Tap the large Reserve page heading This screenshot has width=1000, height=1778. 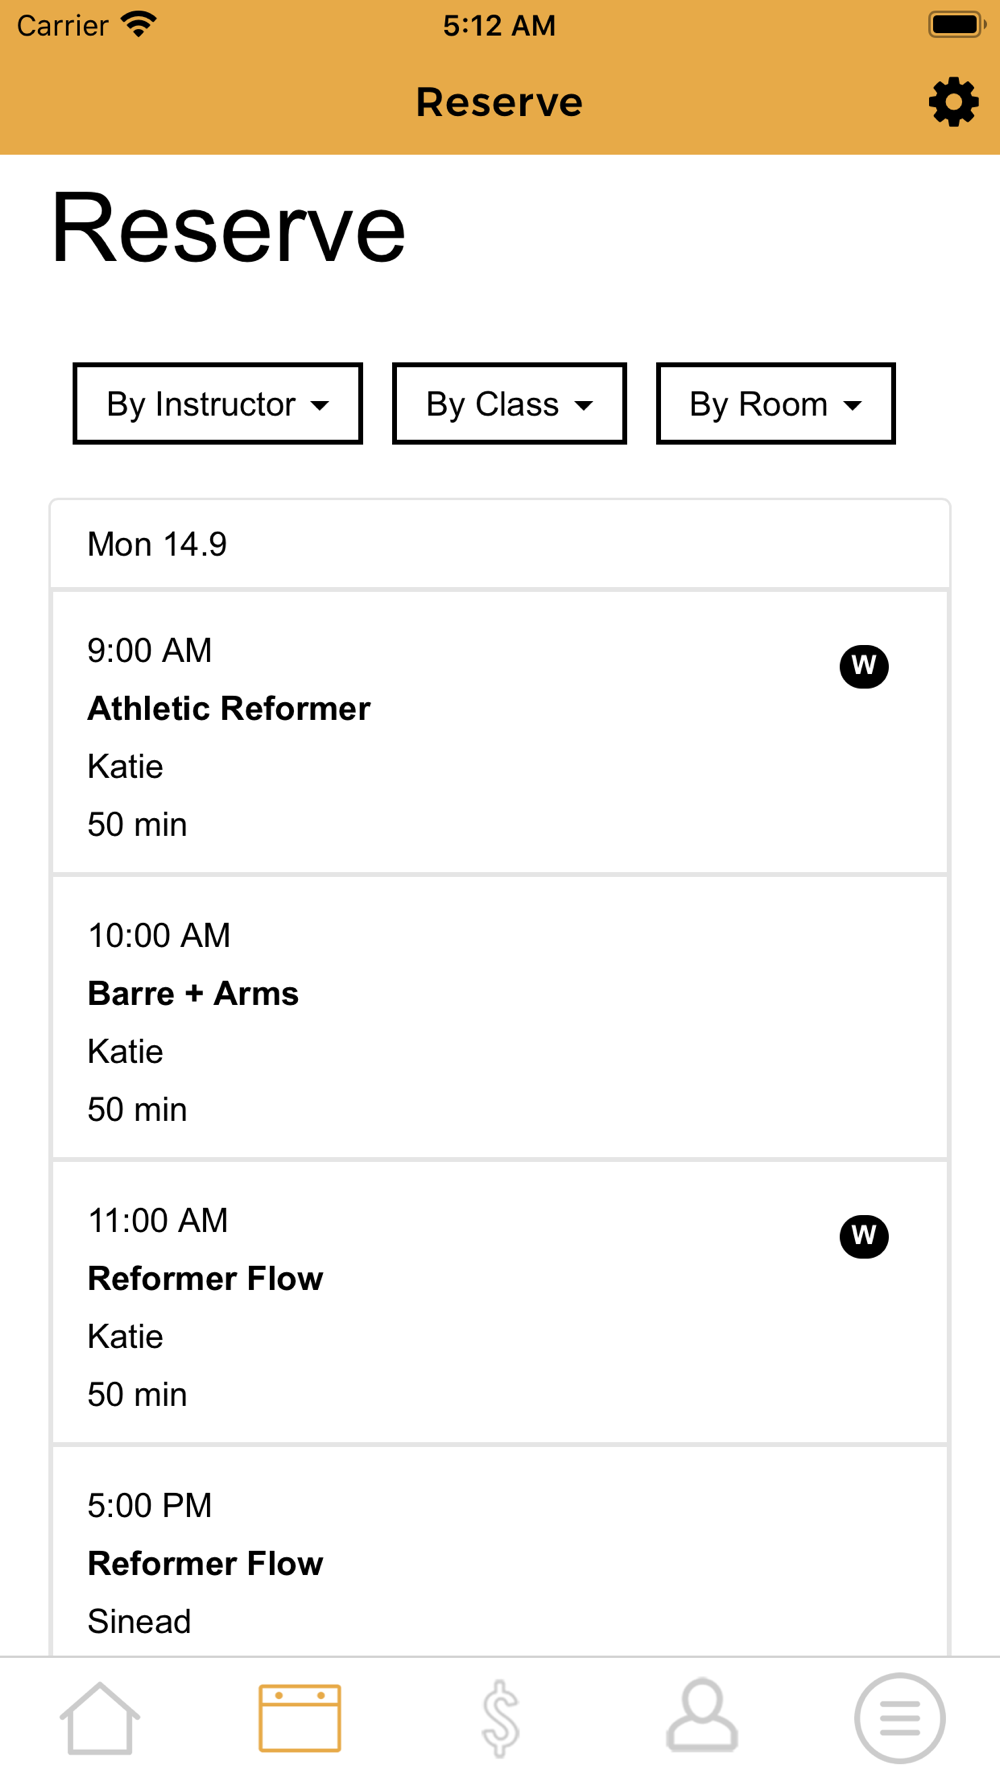228,229
